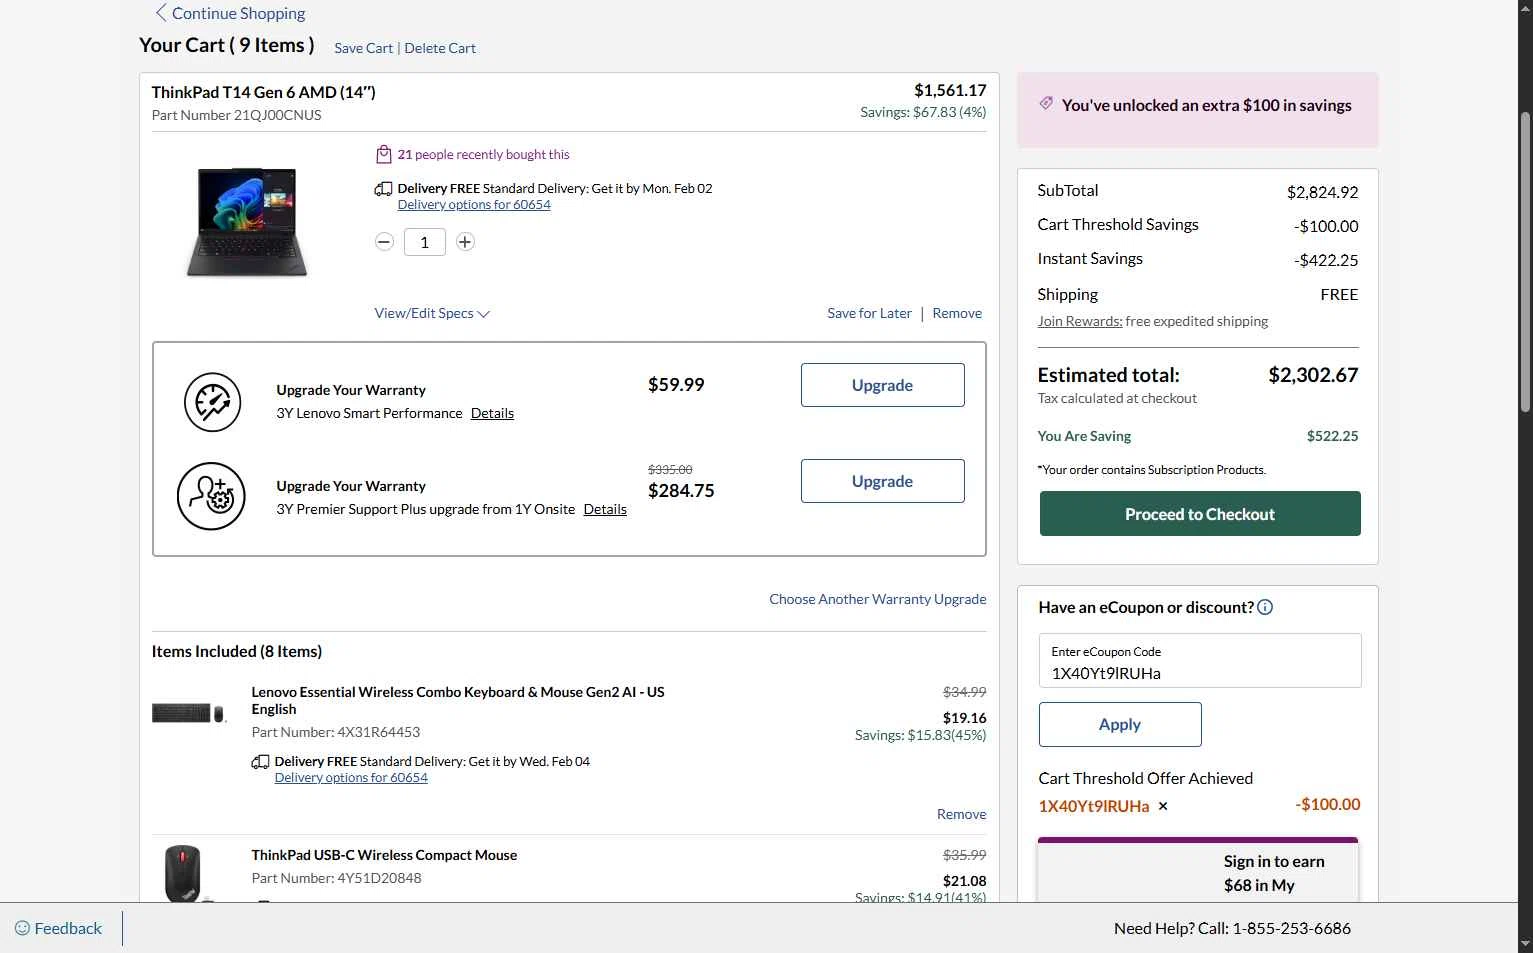Click the shopping bag recently bought icon

pos(383,154)
